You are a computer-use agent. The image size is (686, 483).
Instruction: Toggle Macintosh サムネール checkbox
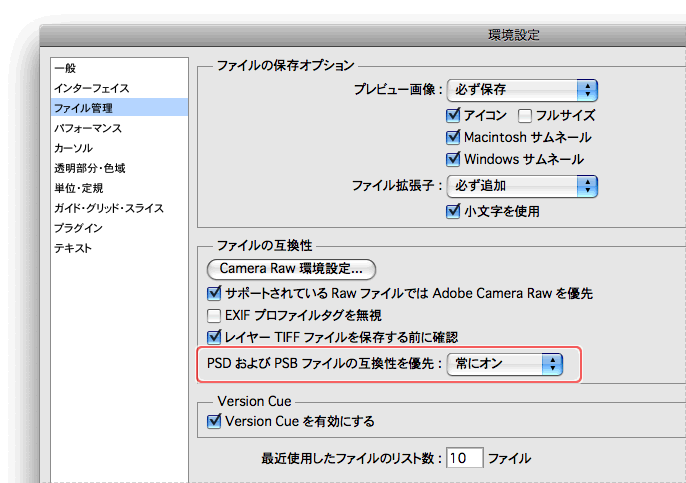point(453,137)
